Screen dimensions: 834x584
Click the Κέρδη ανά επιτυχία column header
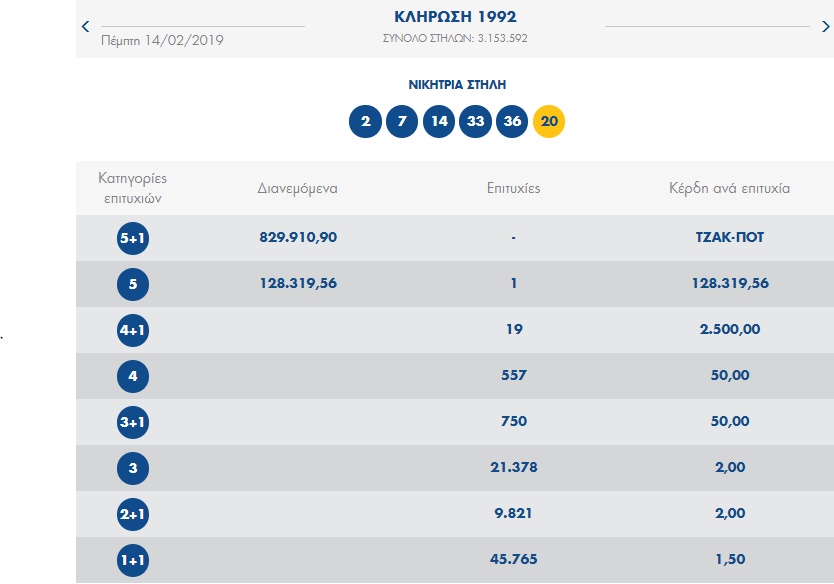pos(729,188)
